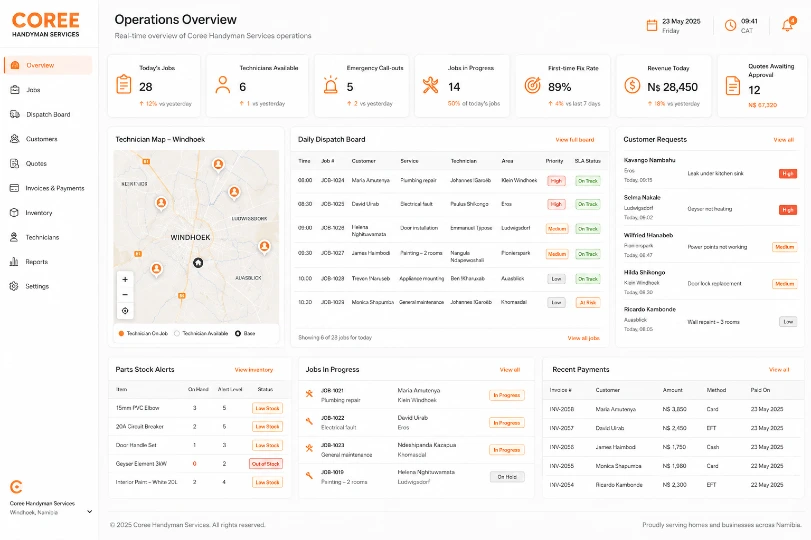Click Technicians Available person icon
This screenshot has width=811, height=540.
pyautogui.click(x=223, y=85)
